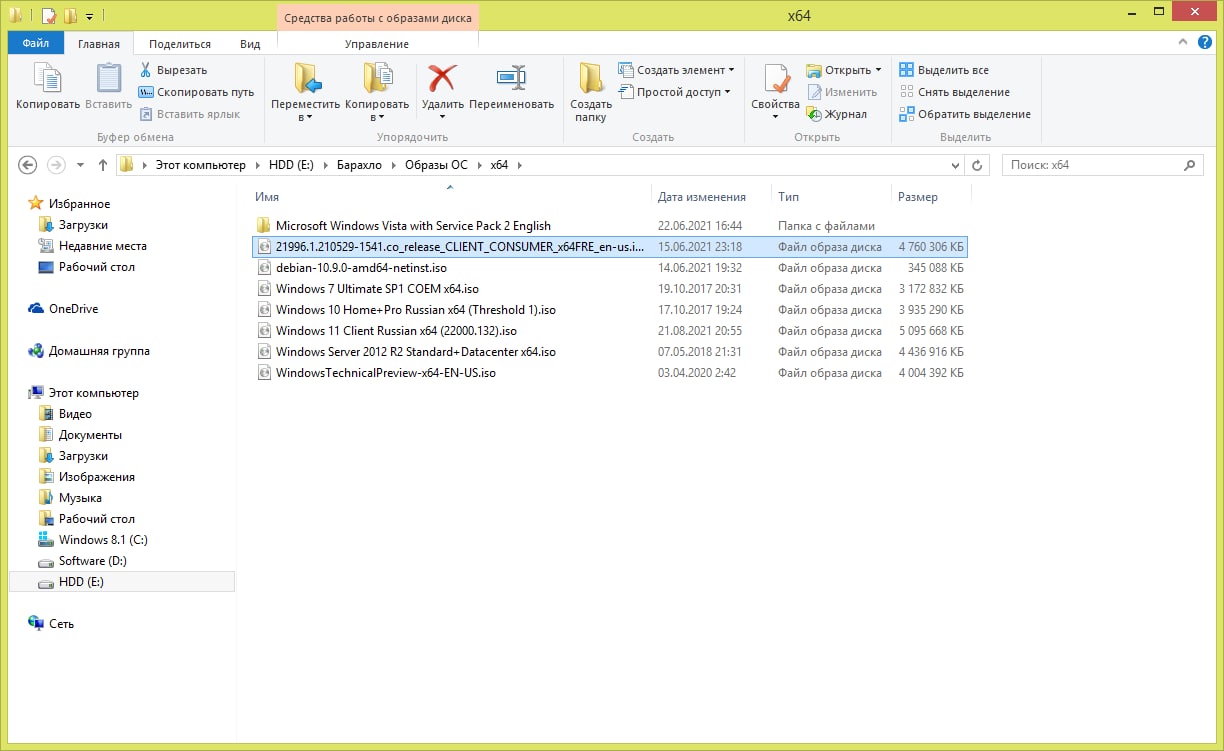Image resolution: width=1224 pixels, height=751 pixels.
Task: Click quick access new folder icon in title bar
Action: 70,15
